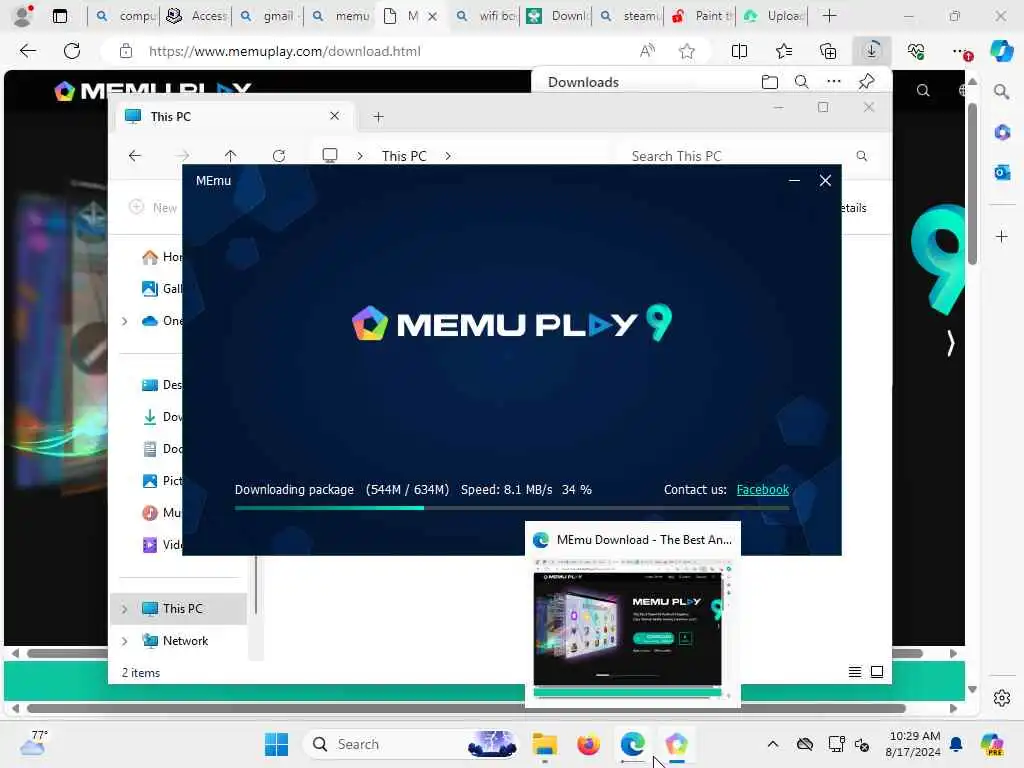Select This PC in navigation pane
Screen dimensions: 1024x768
pyautogui.click(x=179, y=609)
